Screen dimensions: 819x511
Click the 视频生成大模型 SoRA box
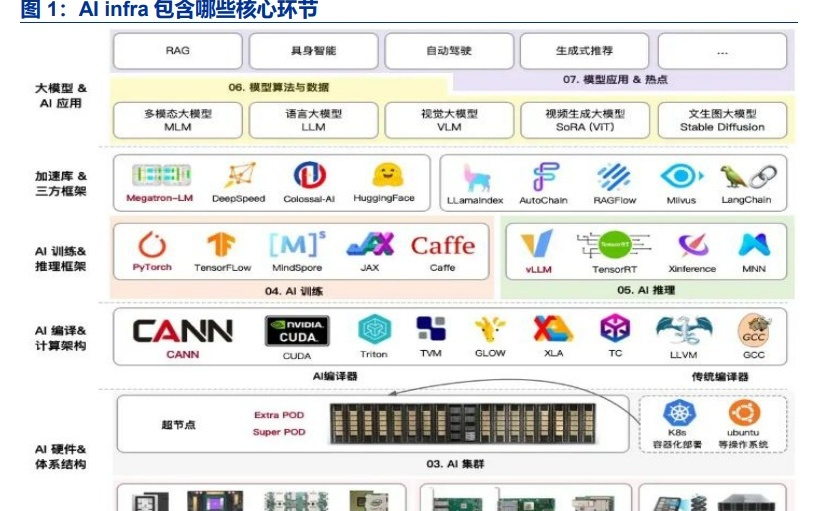[x=585, y=120]
